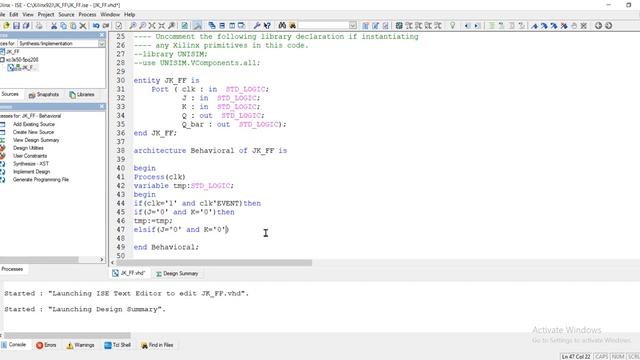Image resolution: width=640 pixels, height=360 pixels.
Task: Click the first magnifier zoom icon
Action: 133,26
